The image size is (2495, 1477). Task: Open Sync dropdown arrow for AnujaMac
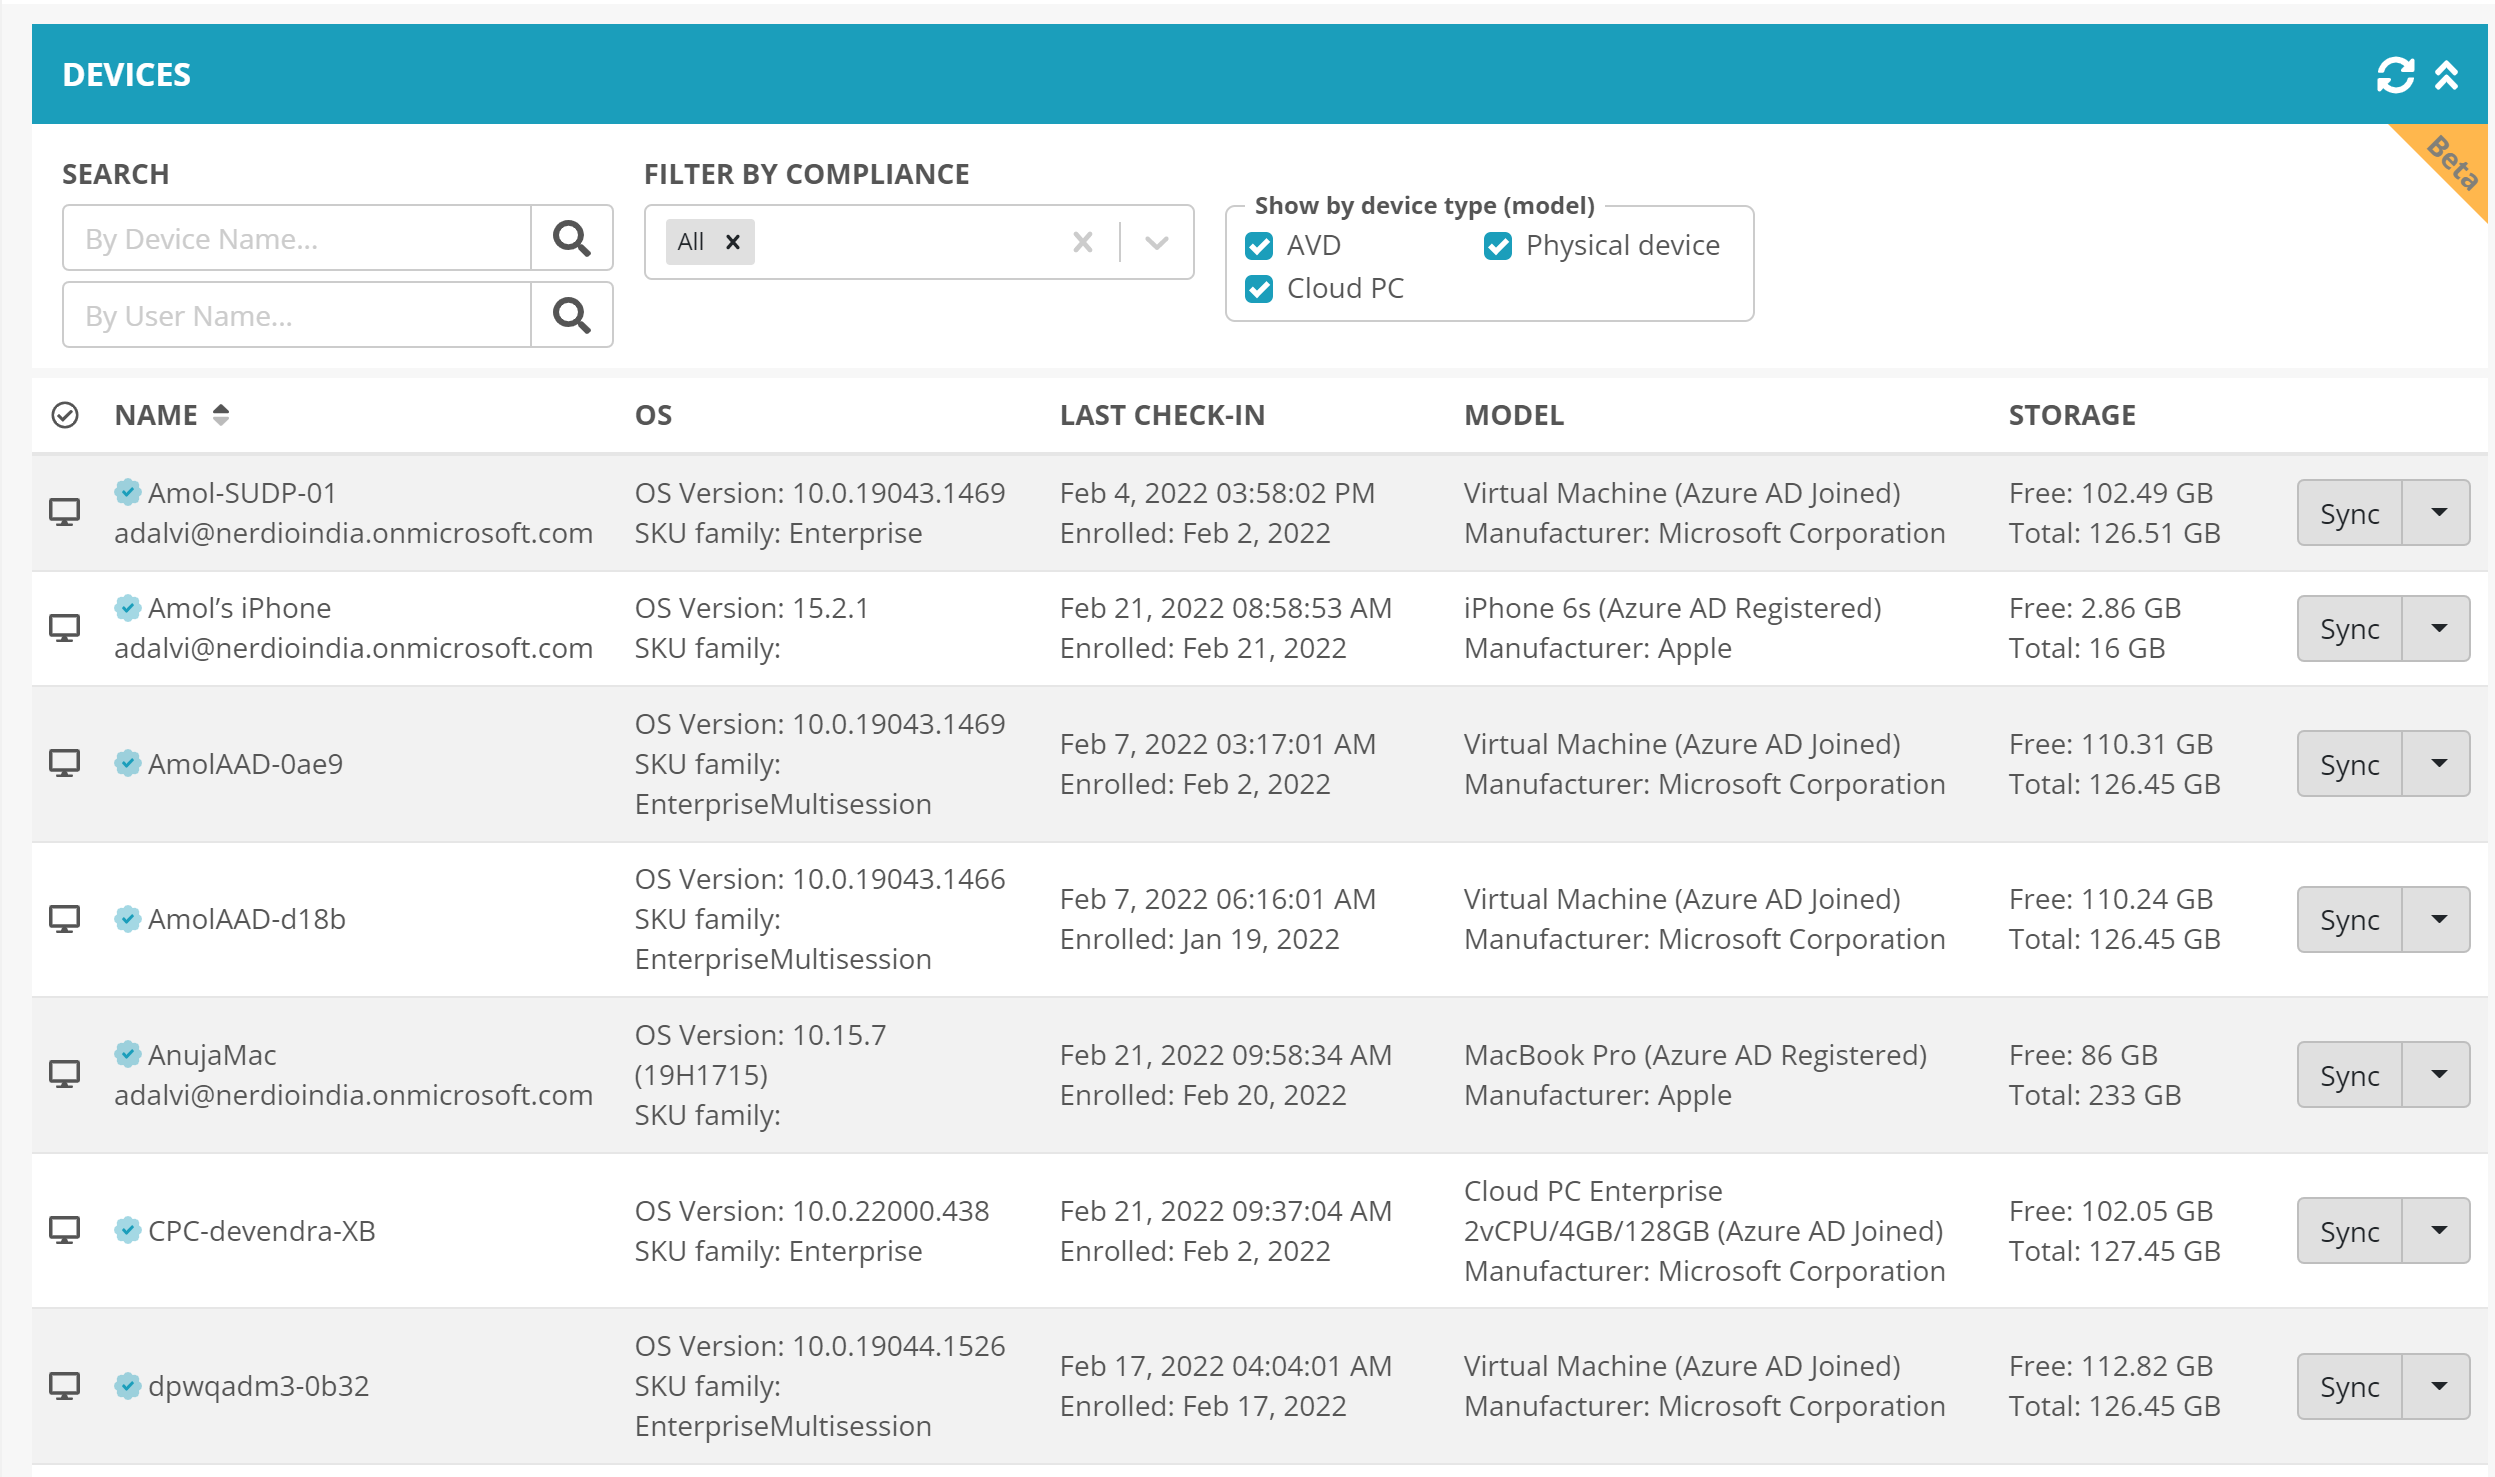[x=2438, y=1075]
